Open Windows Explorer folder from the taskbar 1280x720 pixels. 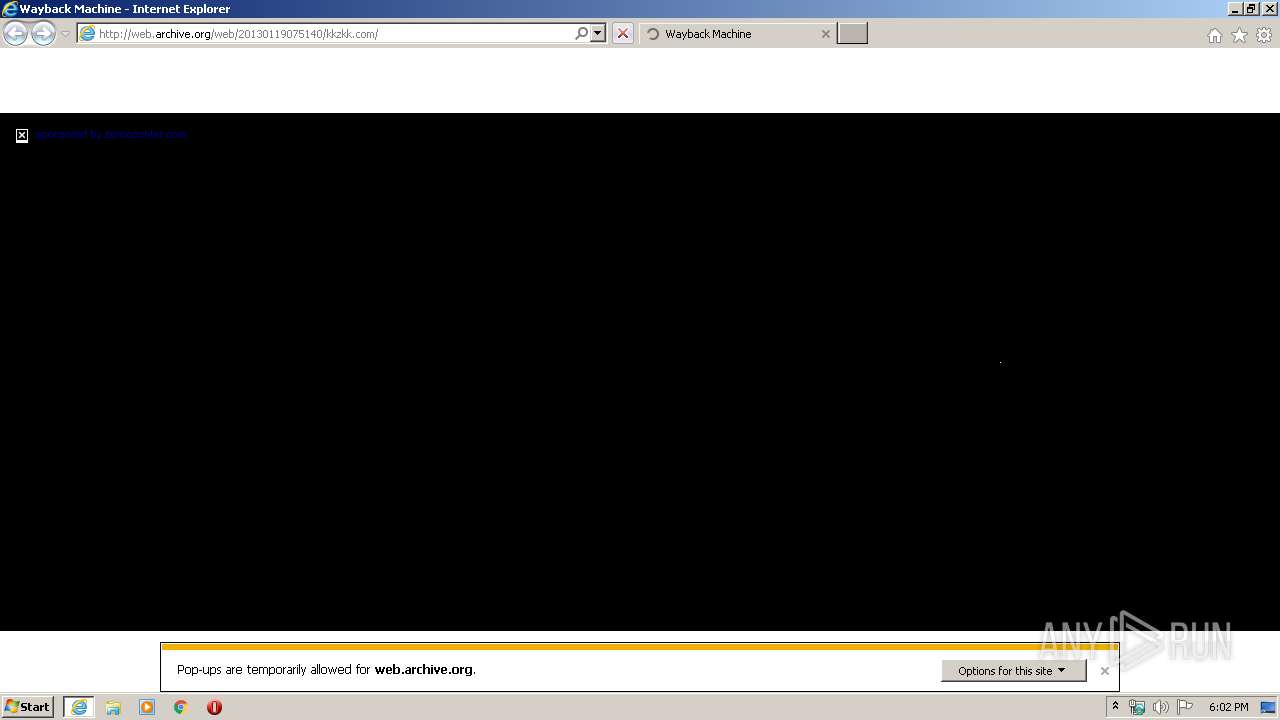(x=113, y=707)
